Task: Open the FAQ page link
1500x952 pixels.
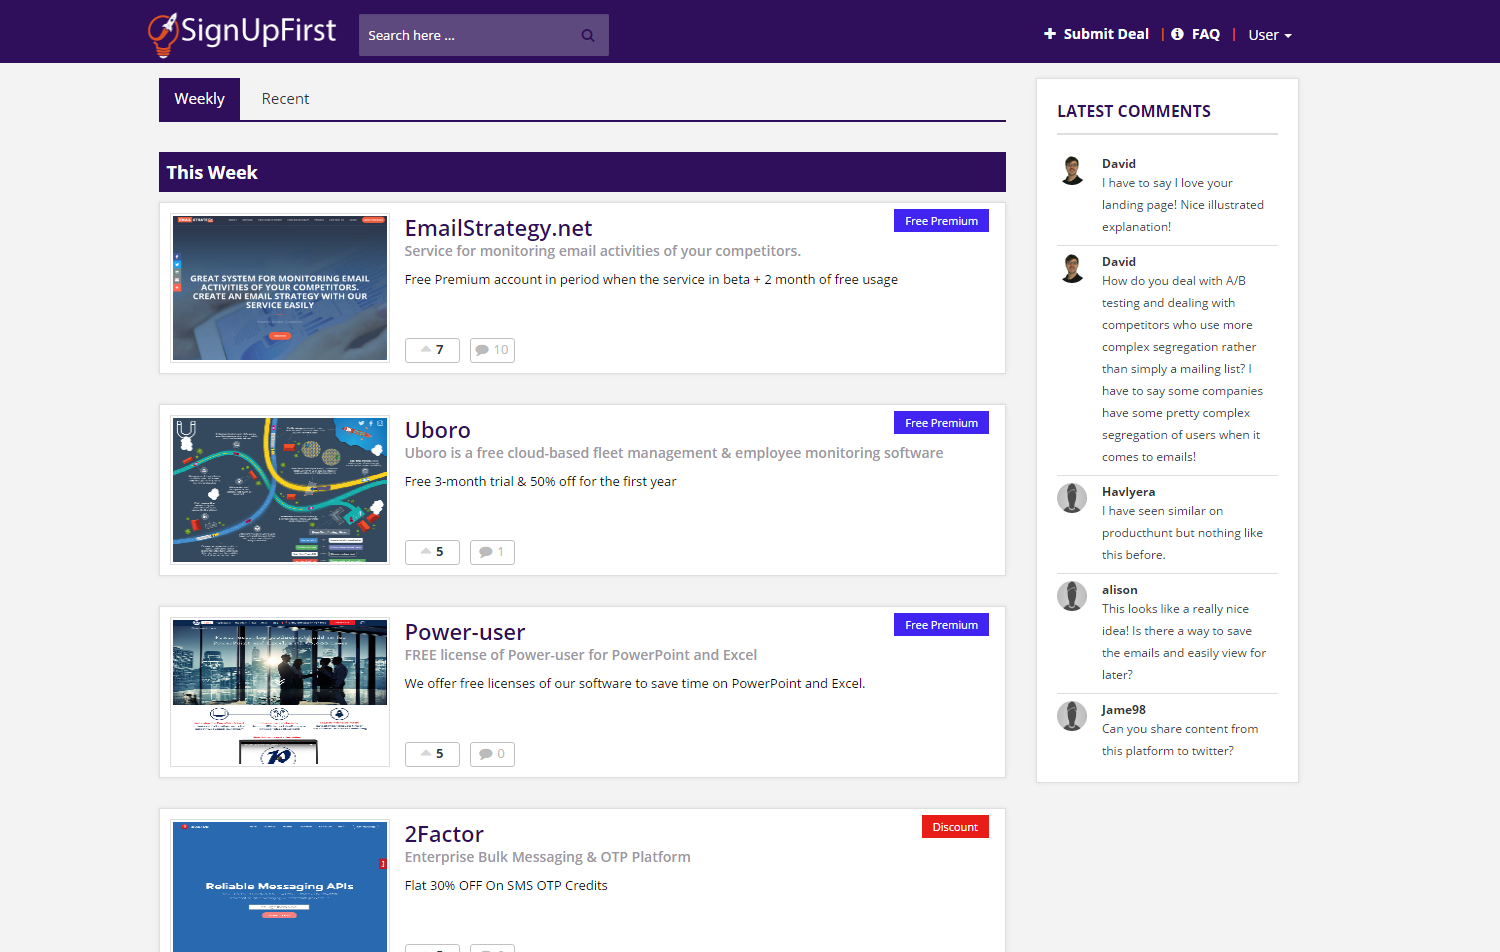Action: tap(1196, 34)
